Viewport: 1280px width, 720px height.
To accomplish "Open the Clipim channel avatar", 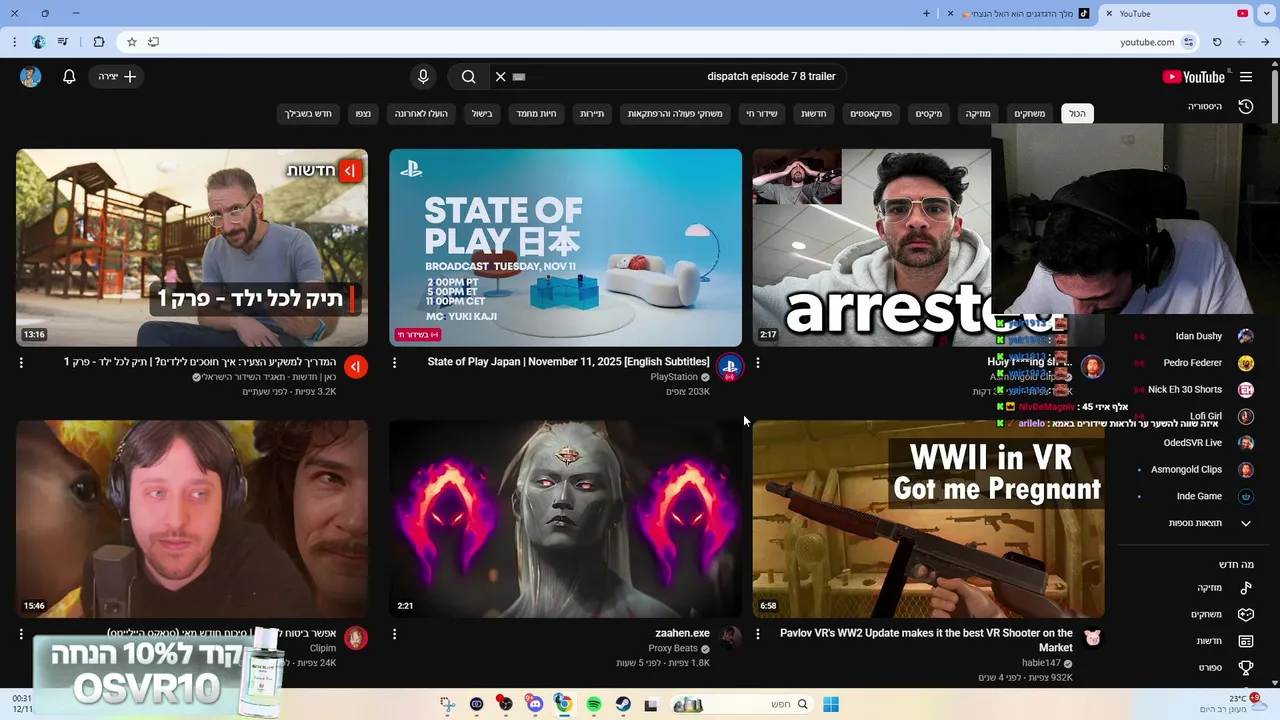I will click(356, 638).
